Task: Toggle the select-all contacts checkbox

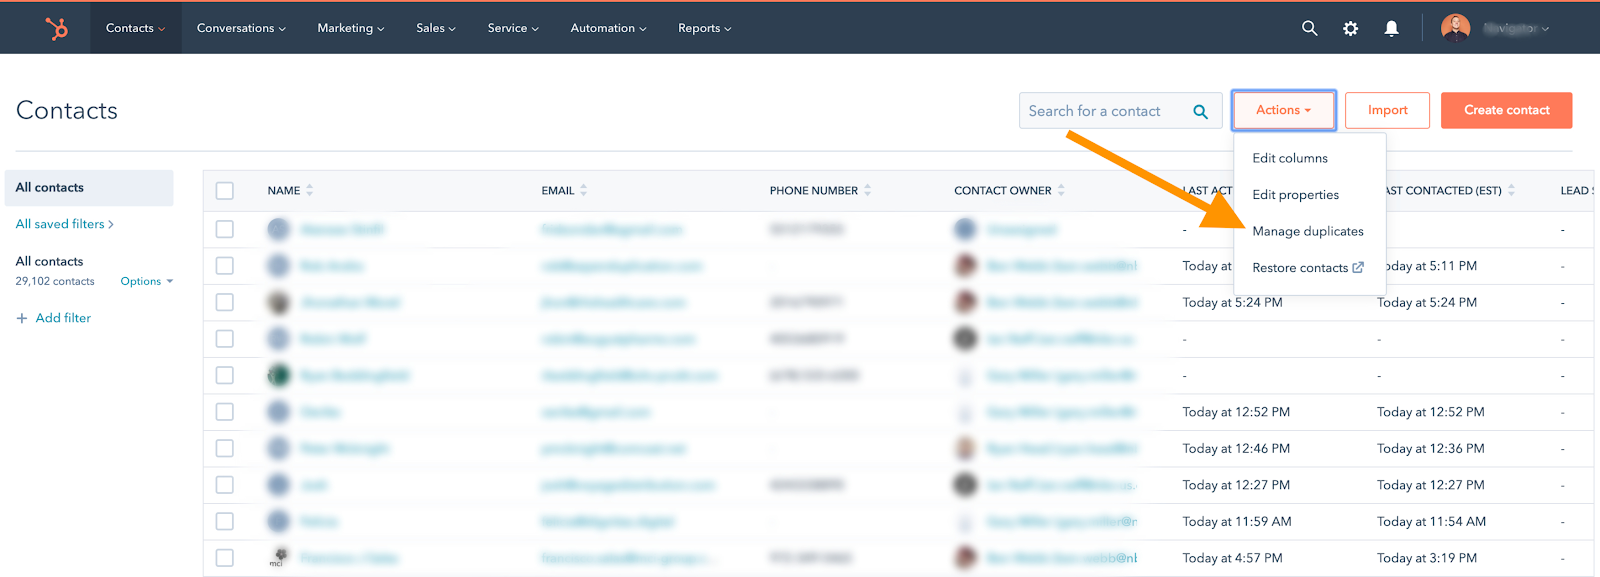Action: pyautogui.click(x=225, y=190)
